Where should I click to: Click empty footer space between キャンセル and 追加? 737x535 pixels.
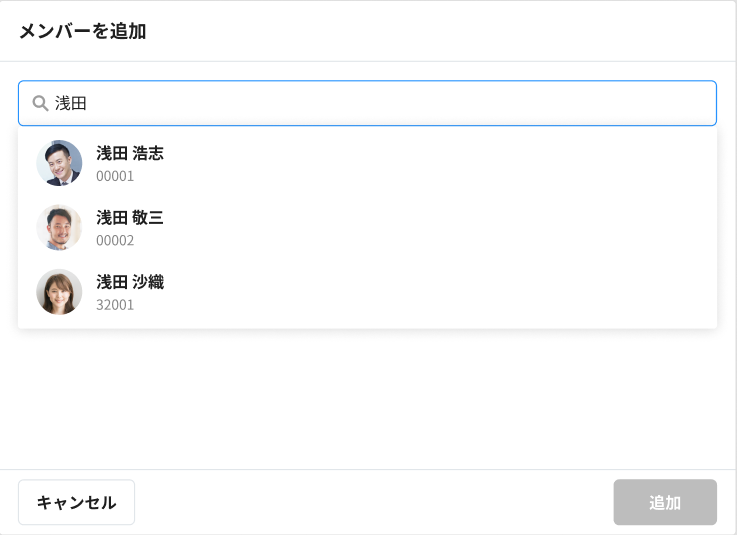(370, 502)
